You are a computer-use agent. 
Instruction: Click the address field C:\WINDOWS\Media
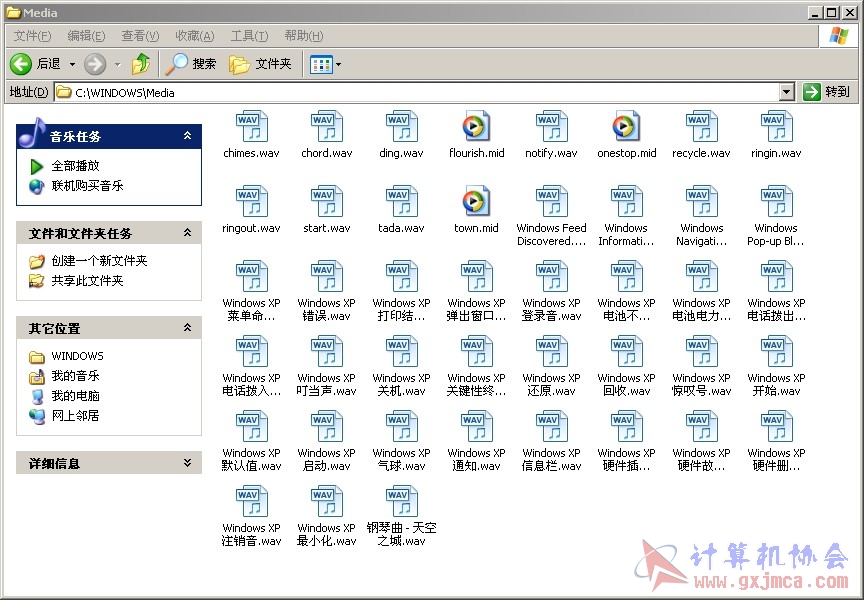(x=417, y=92)
